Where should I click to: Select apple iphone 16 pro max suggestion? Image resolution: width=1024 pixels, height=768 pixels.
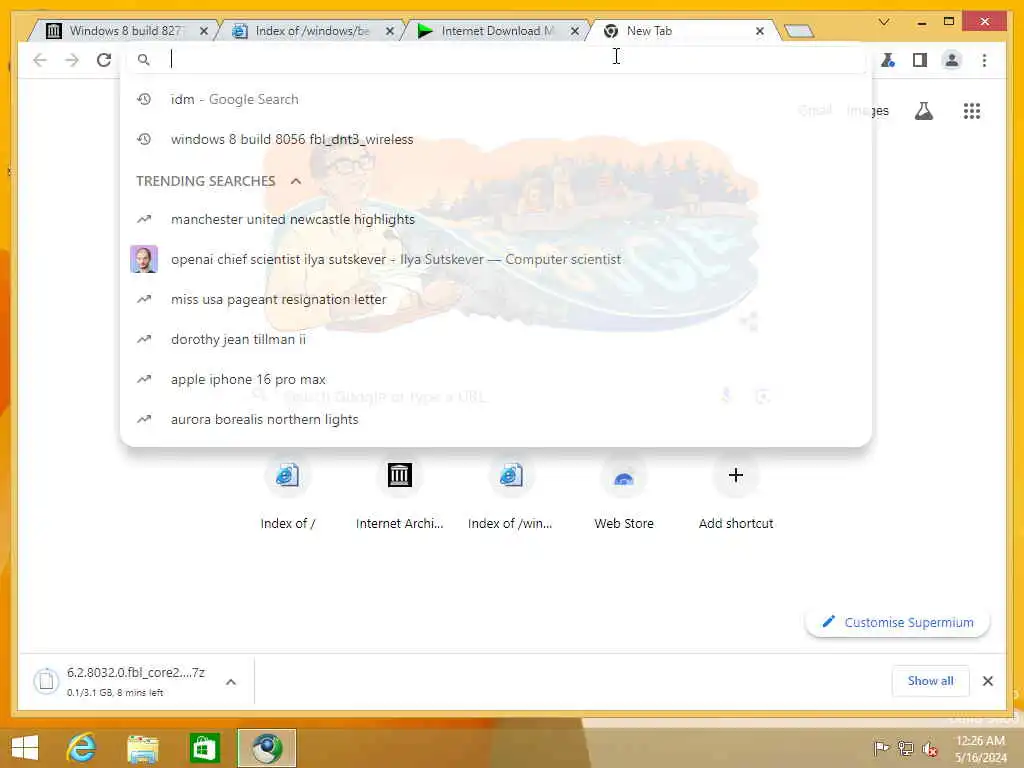pyautogui.click(x=496, y=379)
